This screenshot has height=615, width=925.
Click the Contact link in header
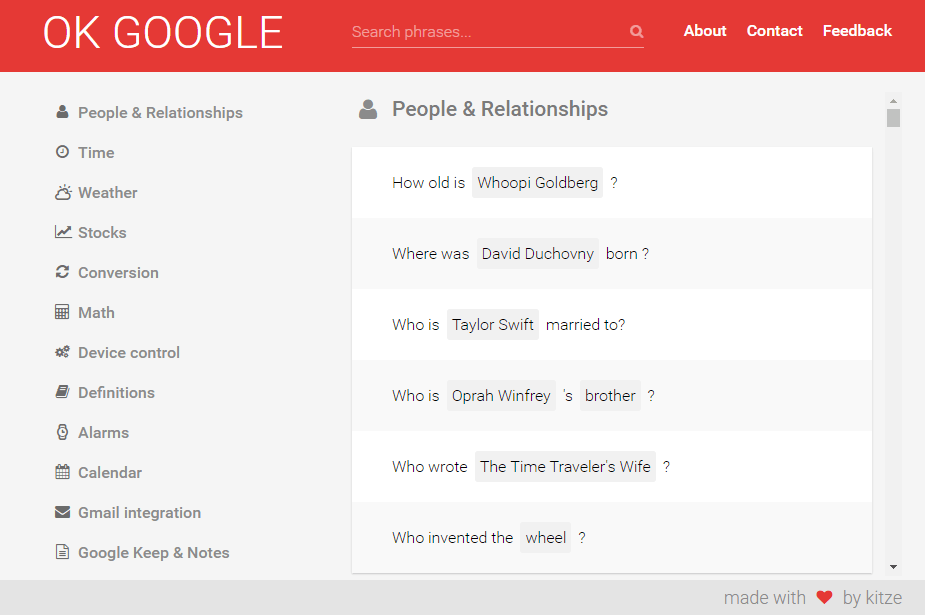coord(774,31)
